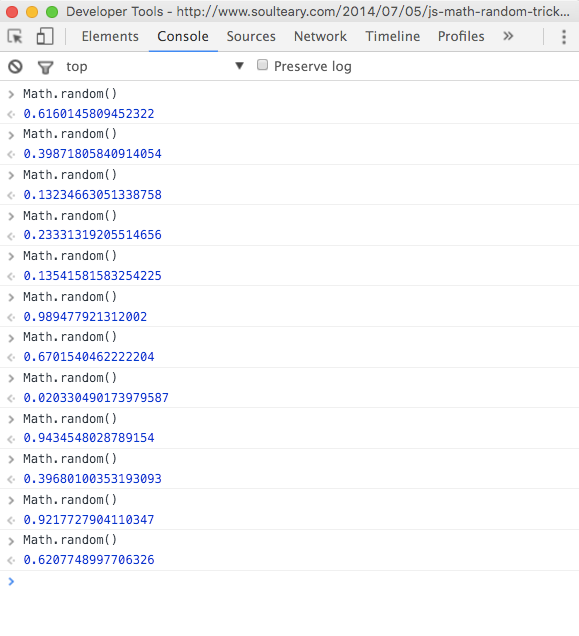Screen dimensions: 579x636
Task: Toggle the device mode icon
Action: coord(45,36)
